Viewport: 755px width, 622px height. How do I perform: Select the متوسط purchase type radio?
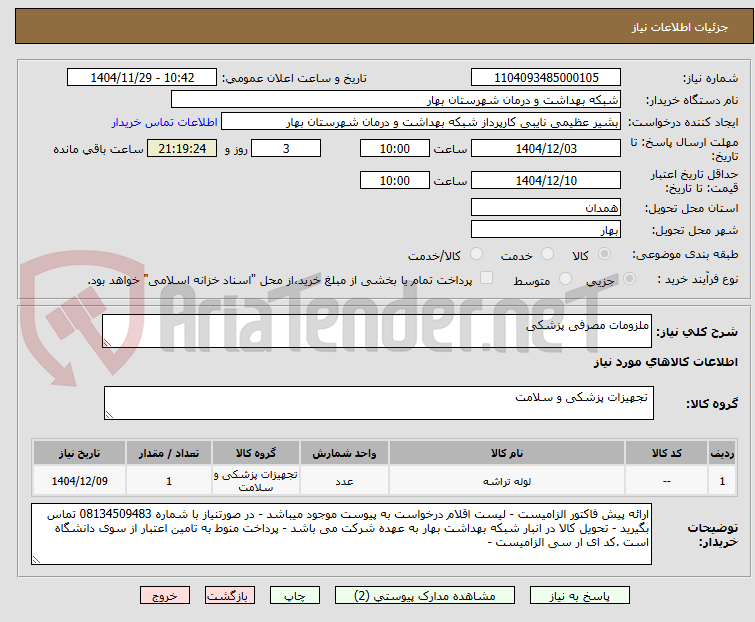pos(565,279)
